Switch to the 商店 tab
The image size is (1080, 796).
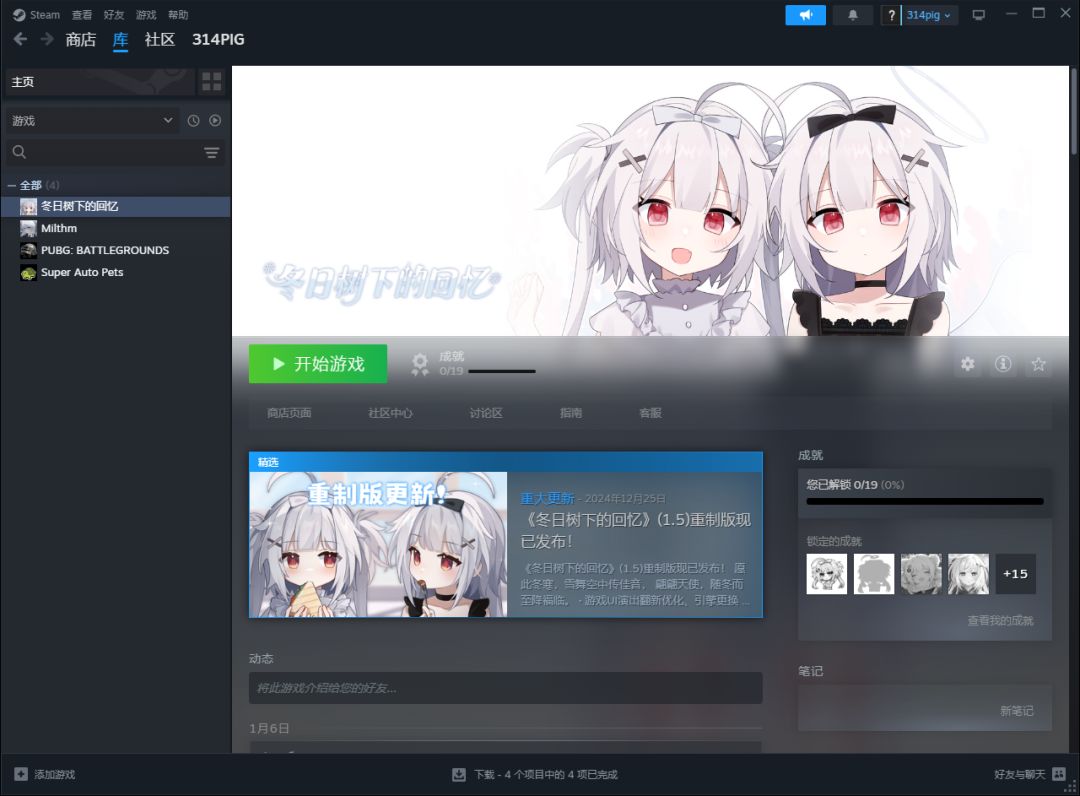[81, 39]
